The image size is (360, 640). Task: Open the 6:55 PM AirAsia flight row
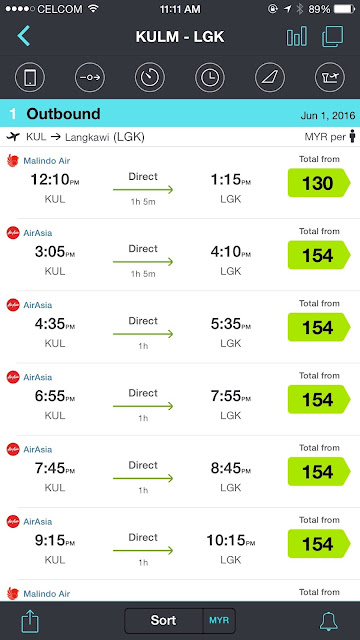pyautogui.click(x=180, y=399)
